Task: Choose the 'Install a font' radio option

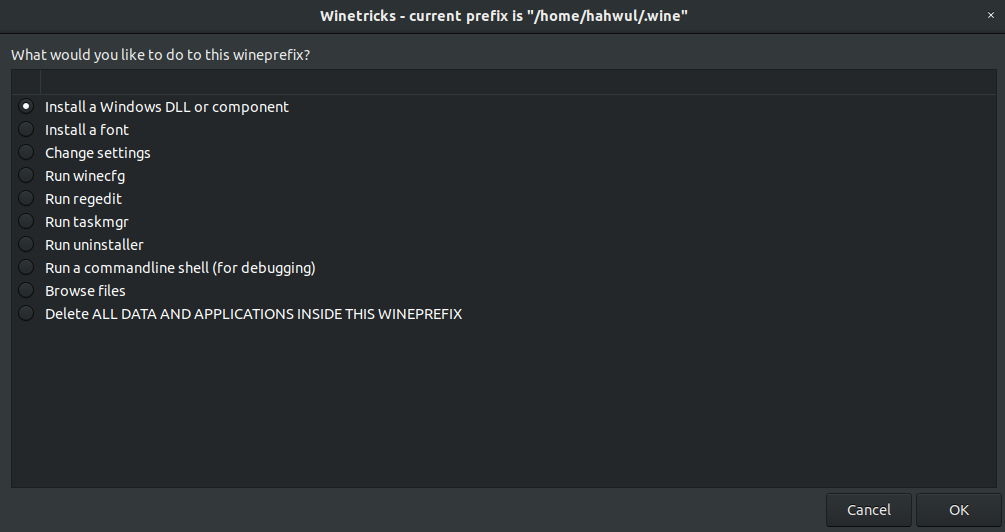Action: pyautogui.click(x=26, y=130)
